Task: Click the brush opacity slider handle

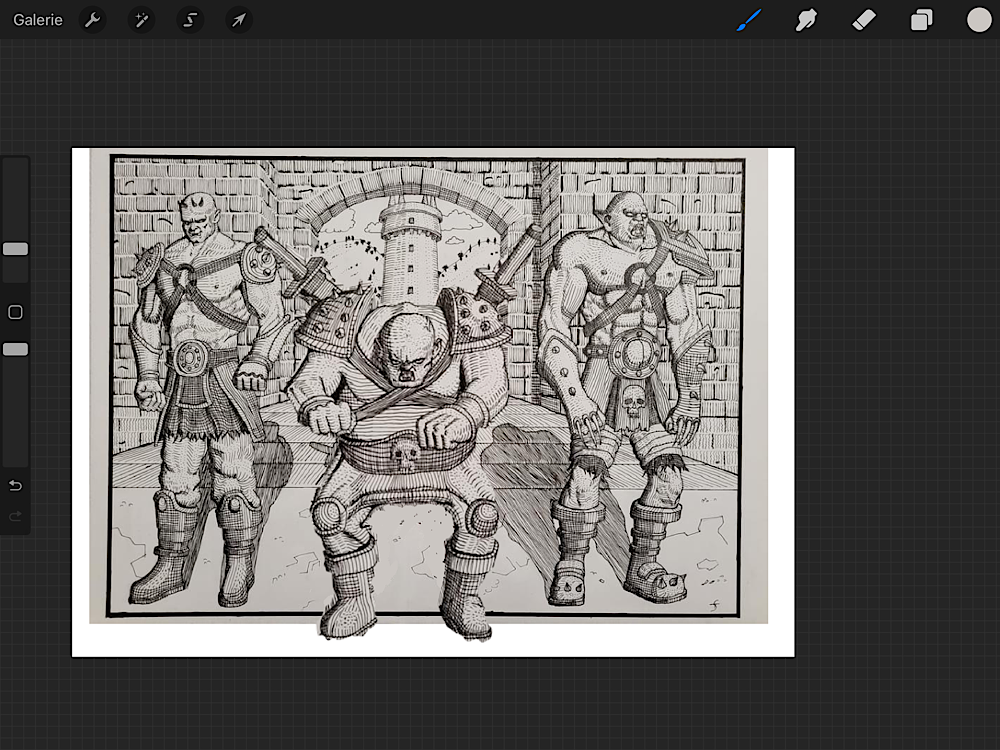Action: (15, 349)
